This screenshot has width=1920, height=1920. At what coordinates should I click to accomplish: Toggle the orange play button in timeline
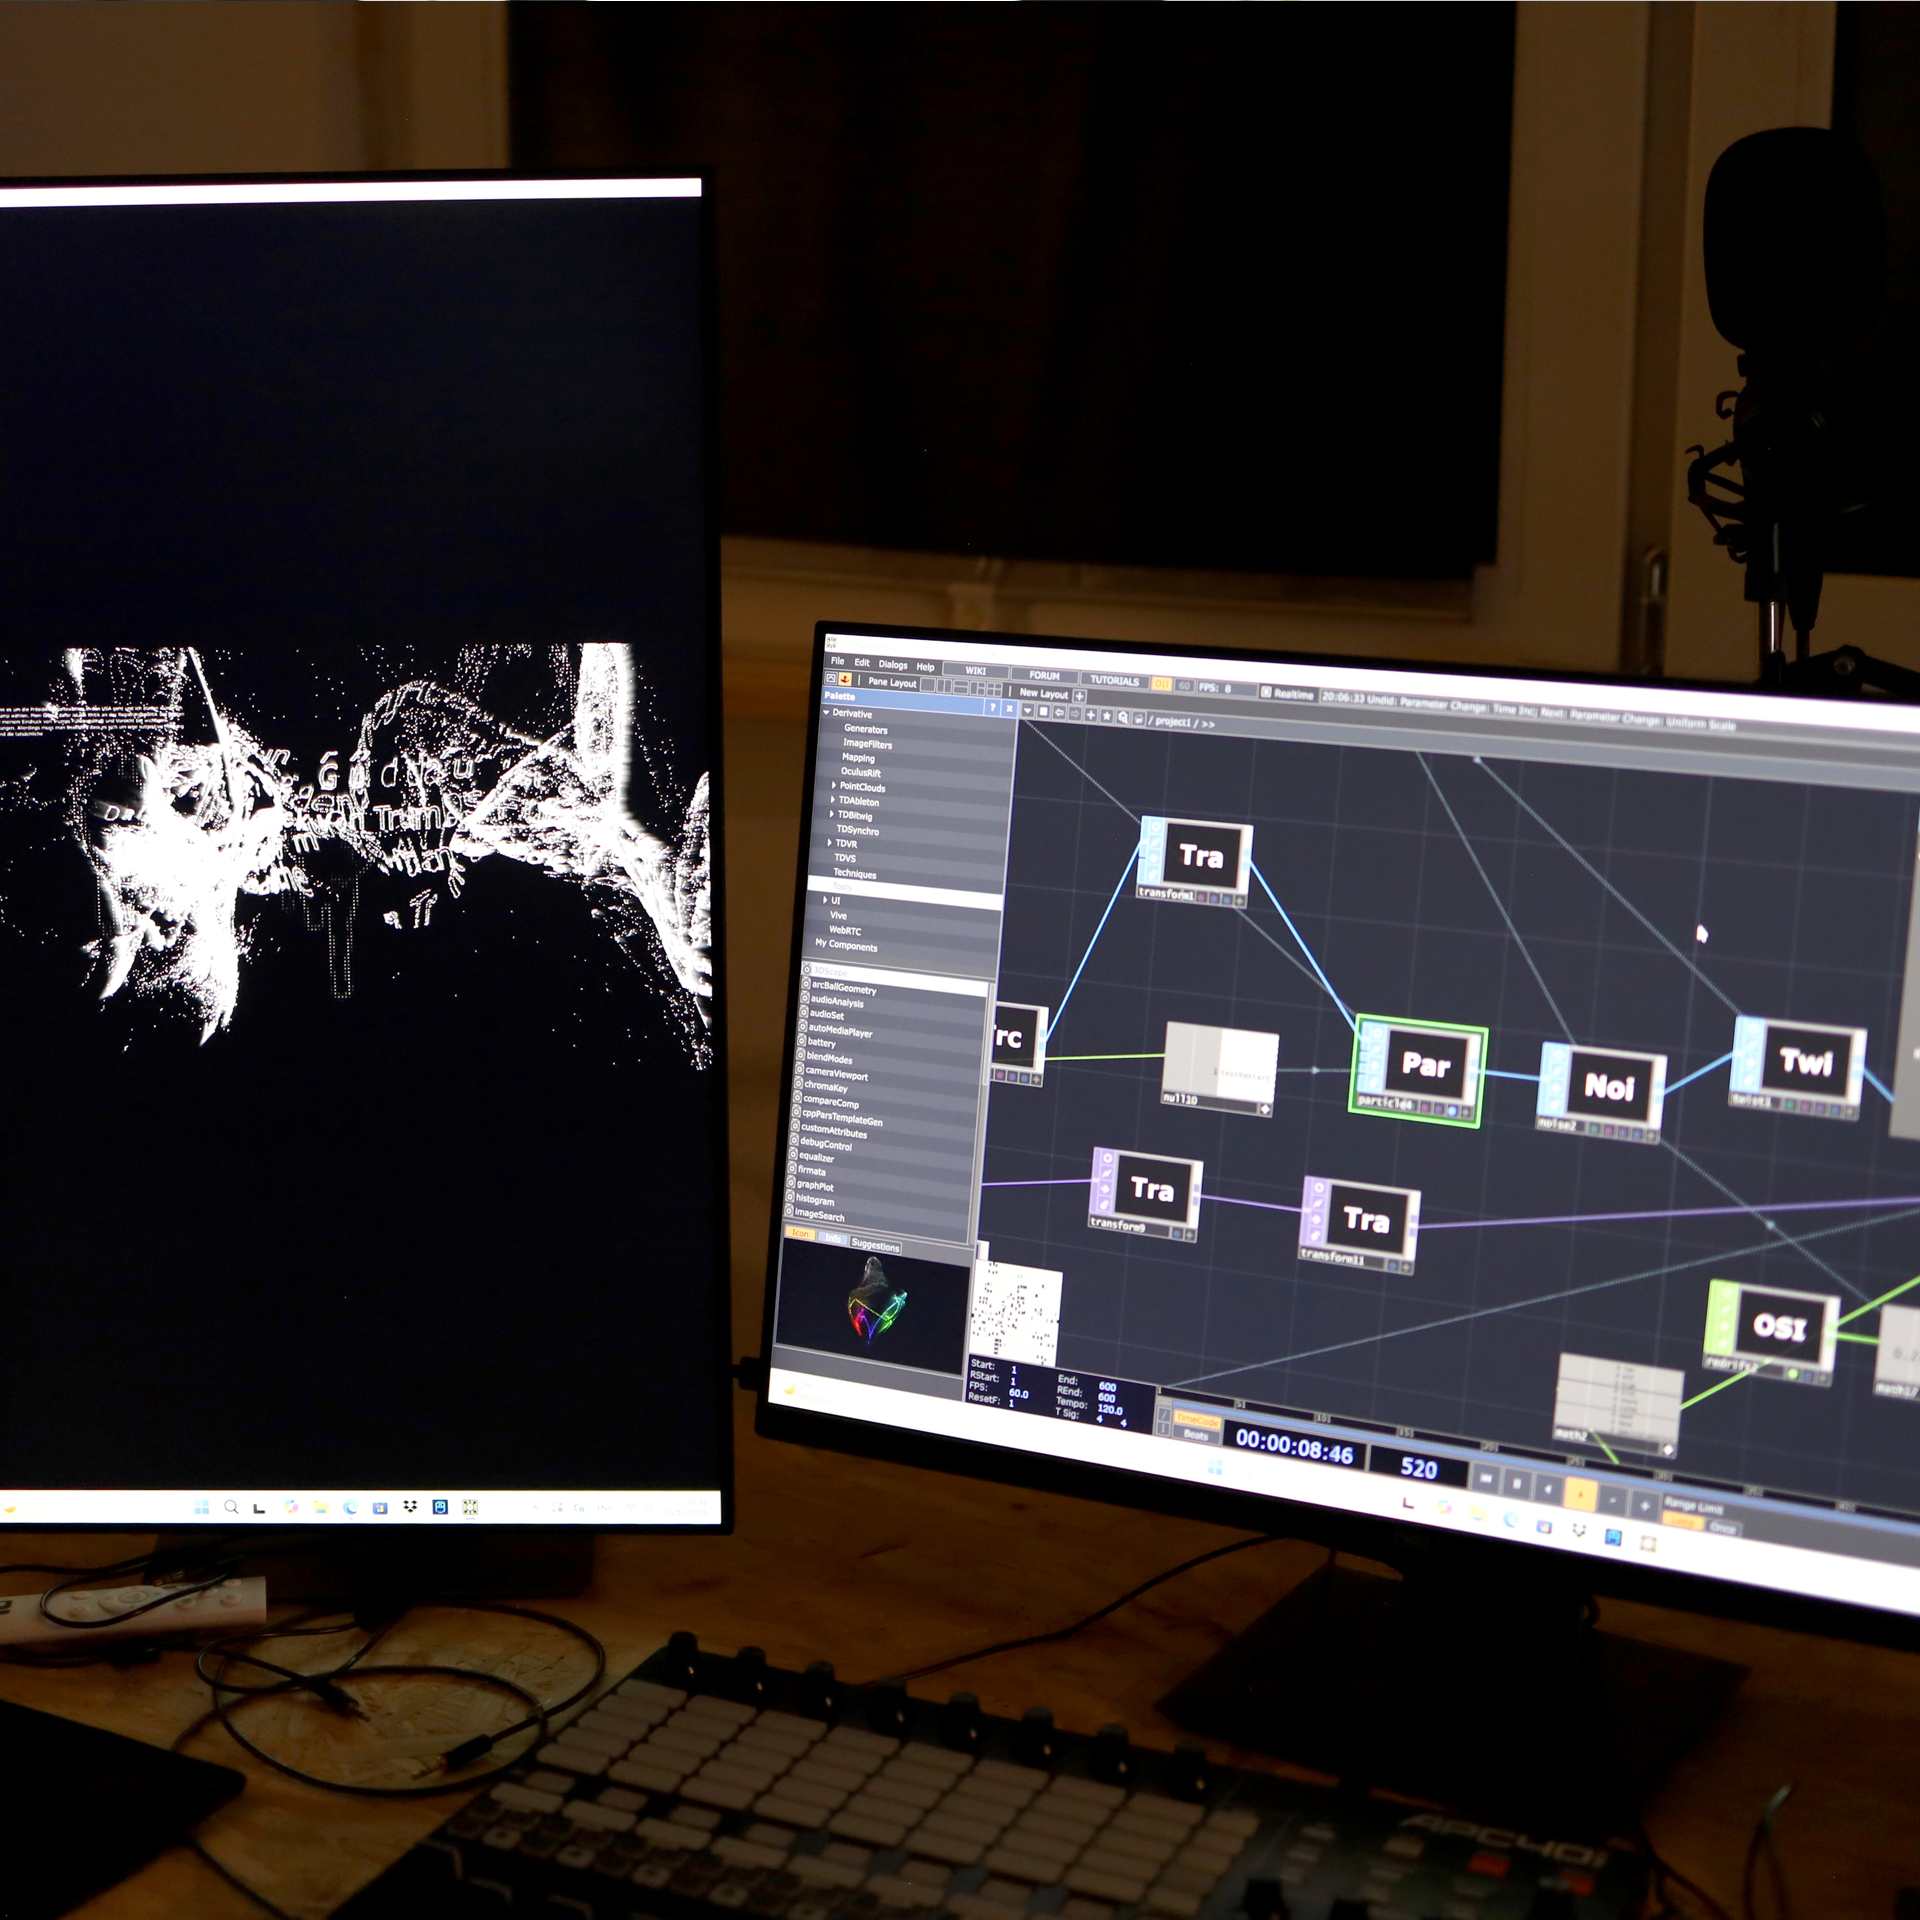pos(1580,1496)
